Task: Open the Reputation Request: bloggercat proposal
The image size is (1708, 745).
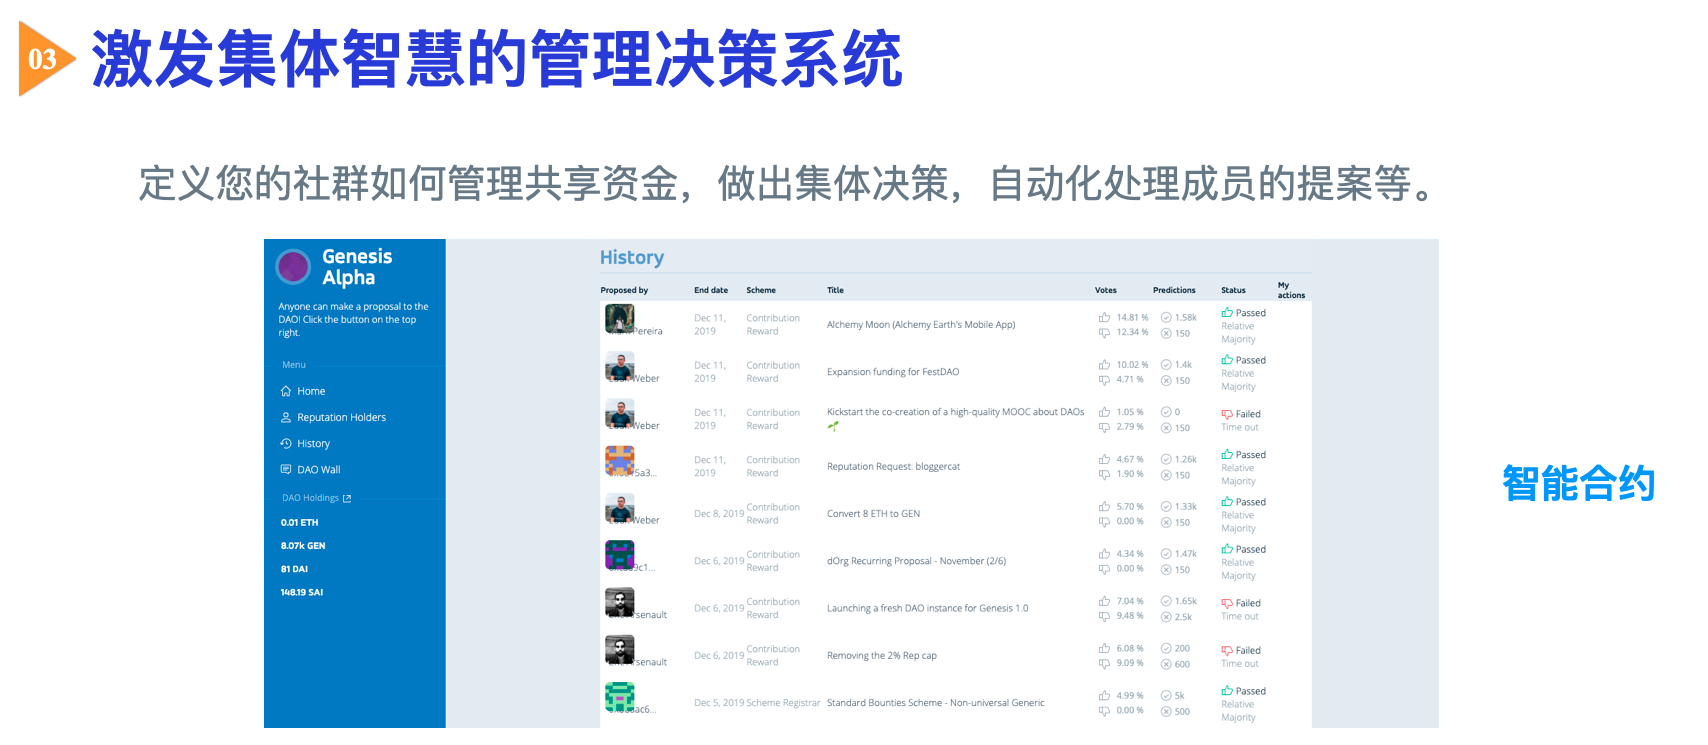Action: pos(893,467)
